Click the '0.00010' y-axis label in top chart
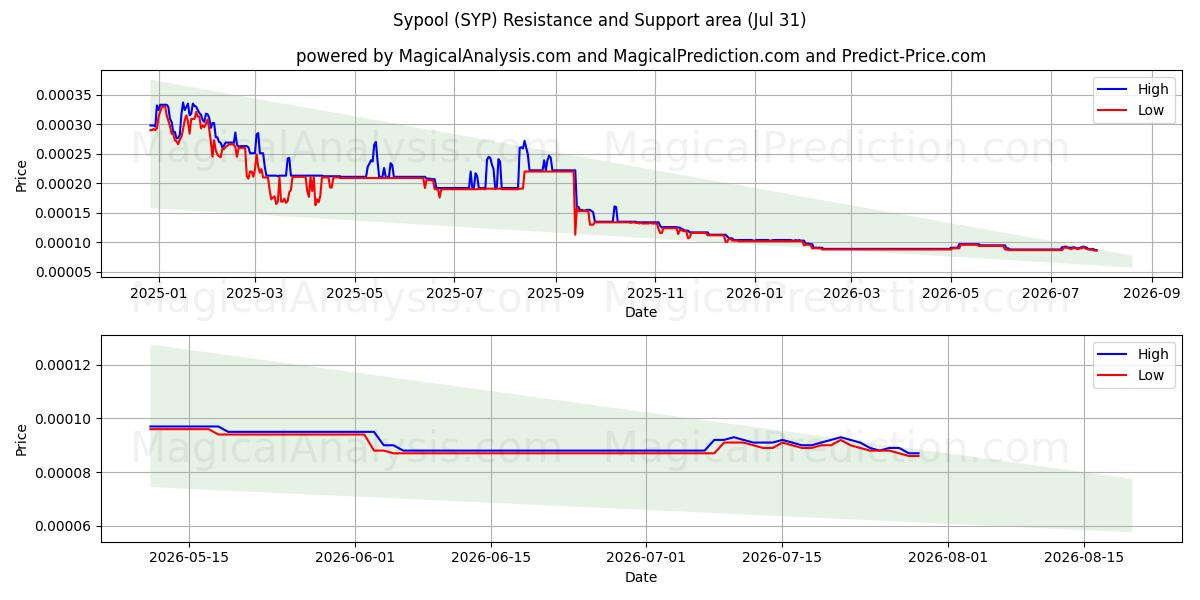The image size is (1200, 600). (65, 243)
